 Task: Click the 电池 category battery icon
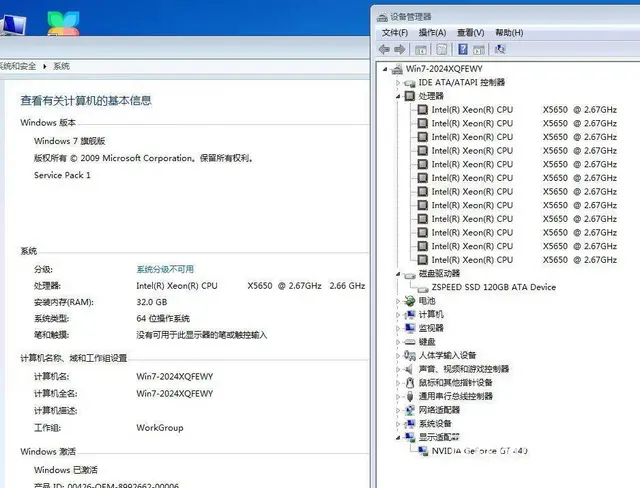click(410, 301)
